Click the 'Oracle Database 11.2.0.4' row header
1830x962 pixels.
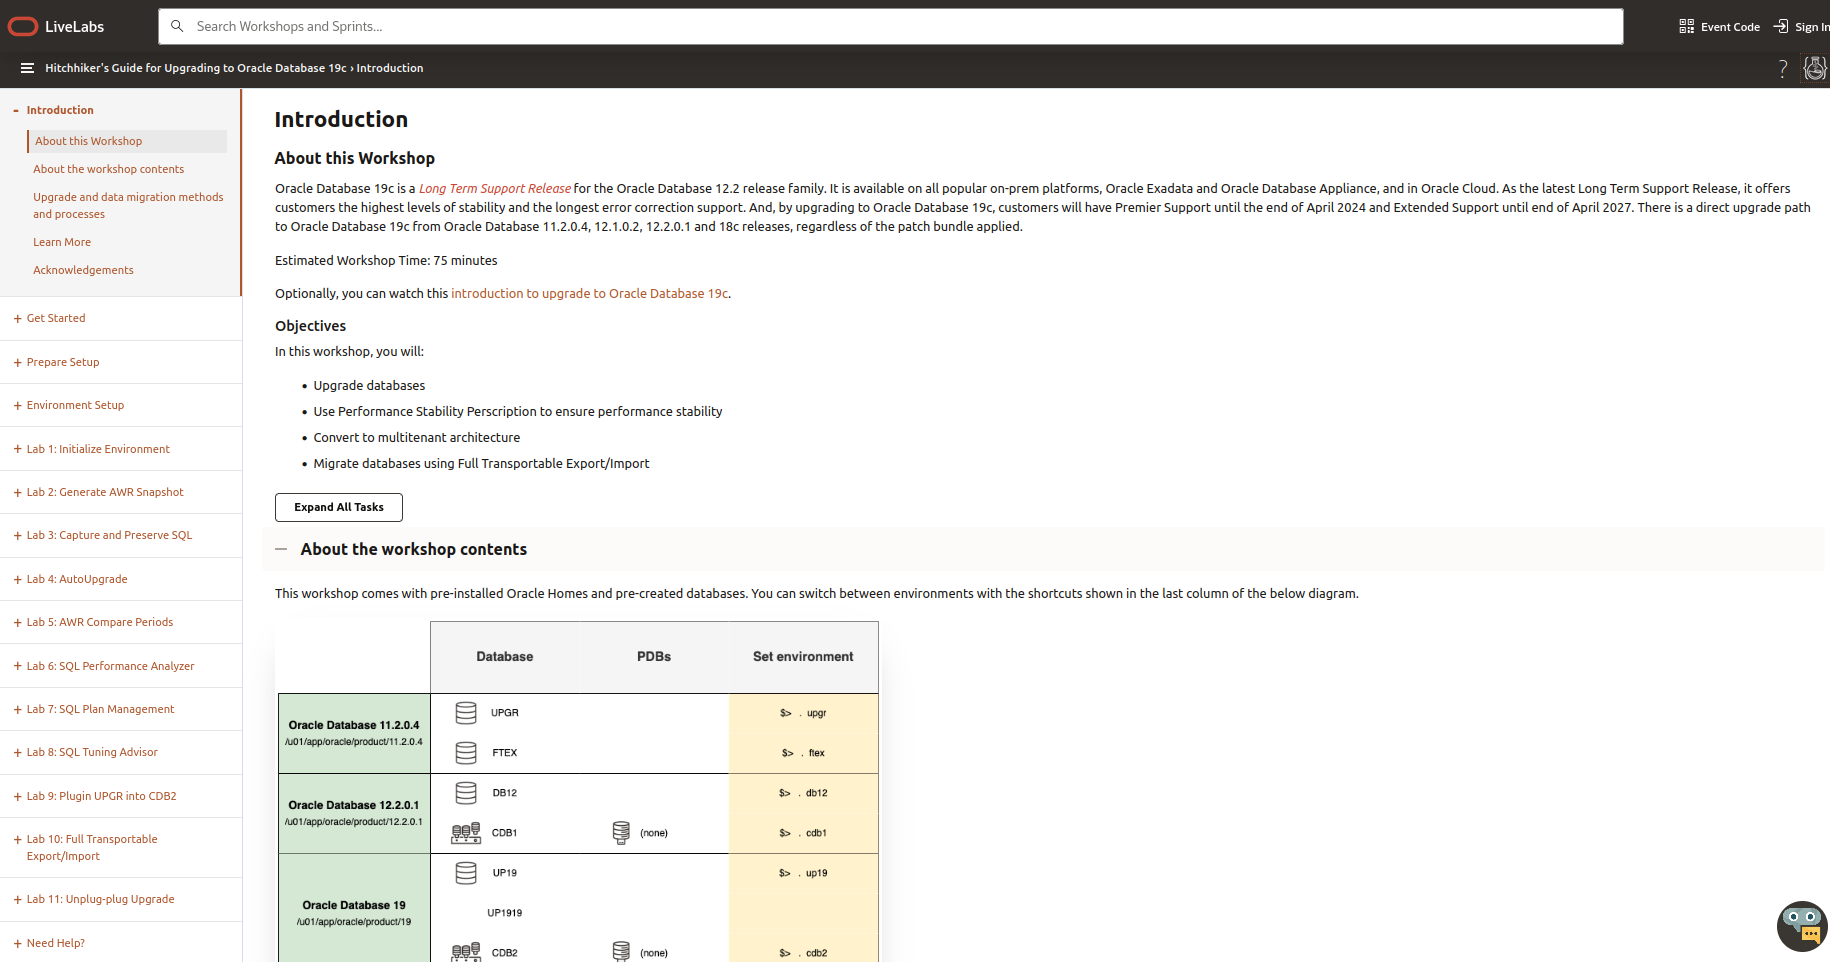coord(354,733)
